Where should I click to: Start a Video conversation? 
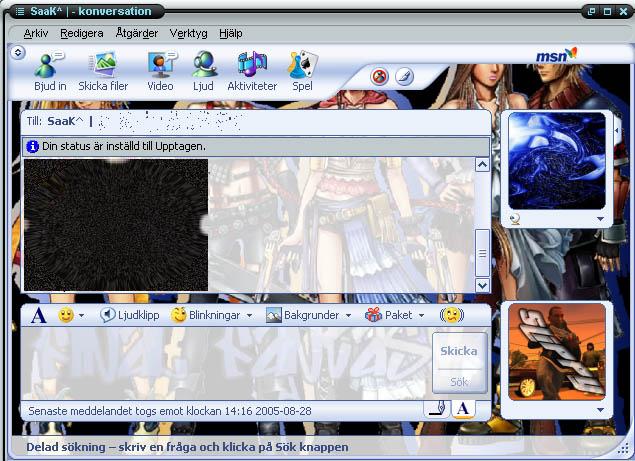pyautogui.click(x=160, y=66)
